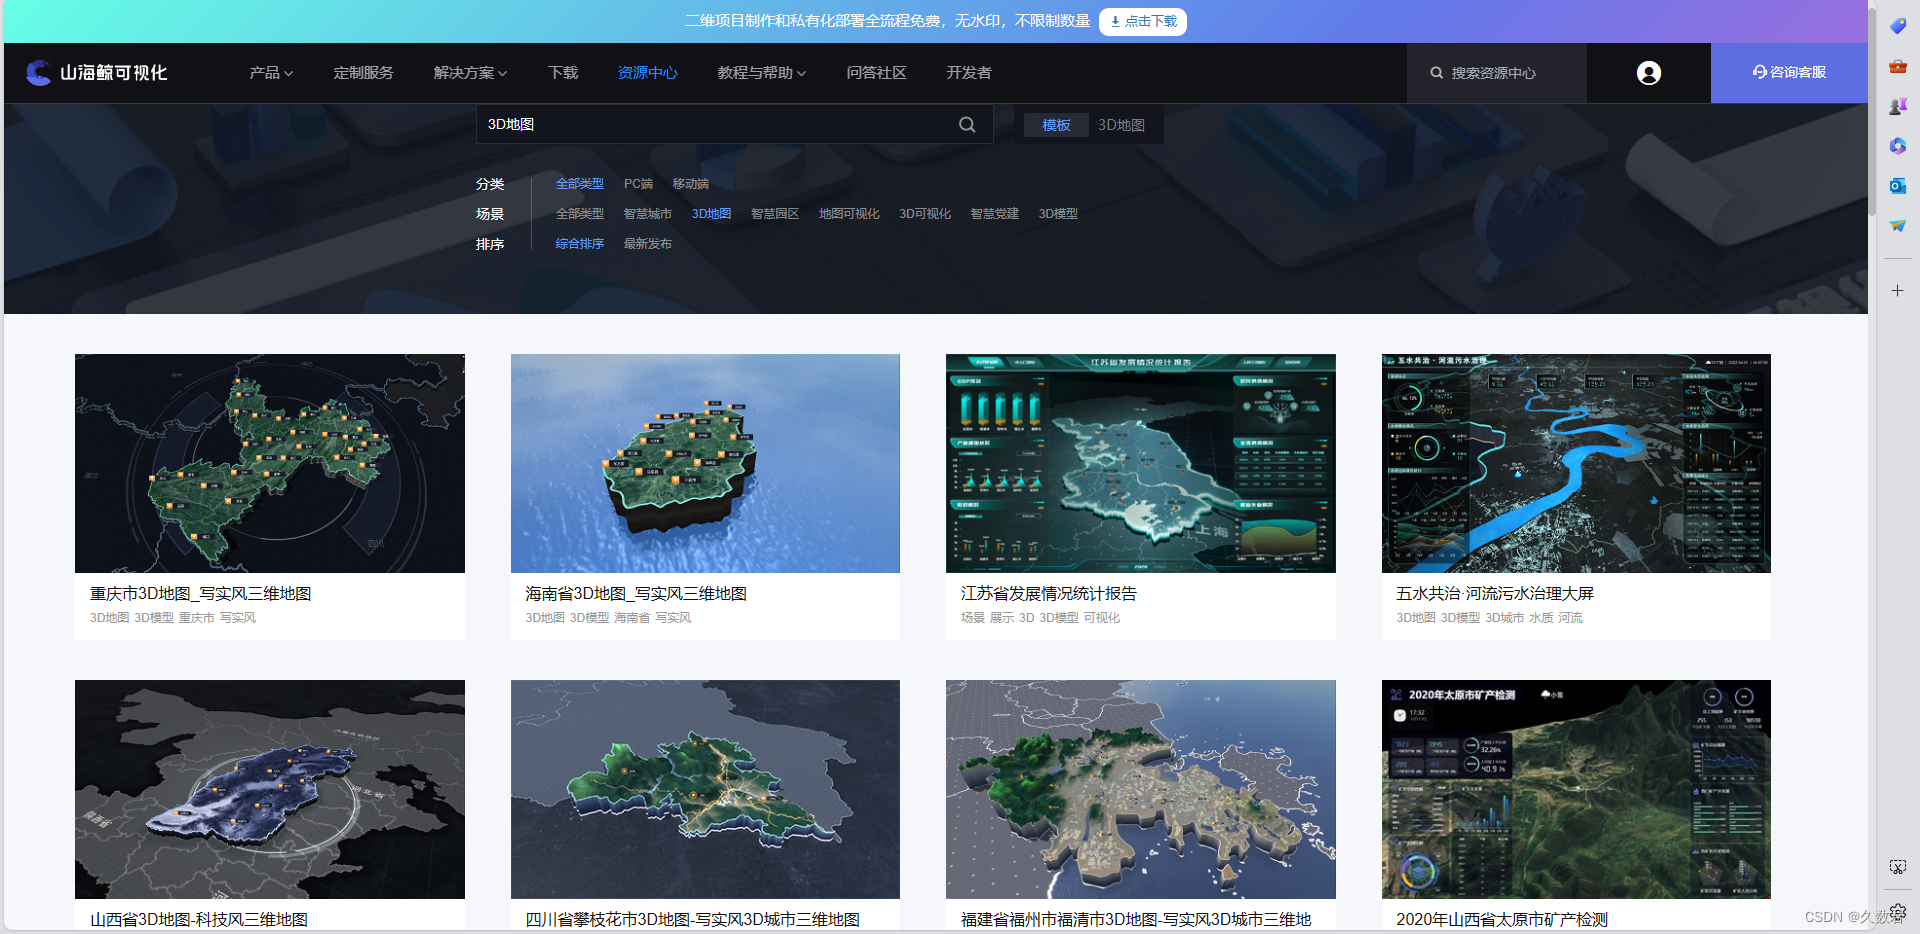This screenshot has width=1920, height=934.
Task: Open the 福建省福州市福清市3D地图 thumbnail
Action: (x=1141, y=789)
